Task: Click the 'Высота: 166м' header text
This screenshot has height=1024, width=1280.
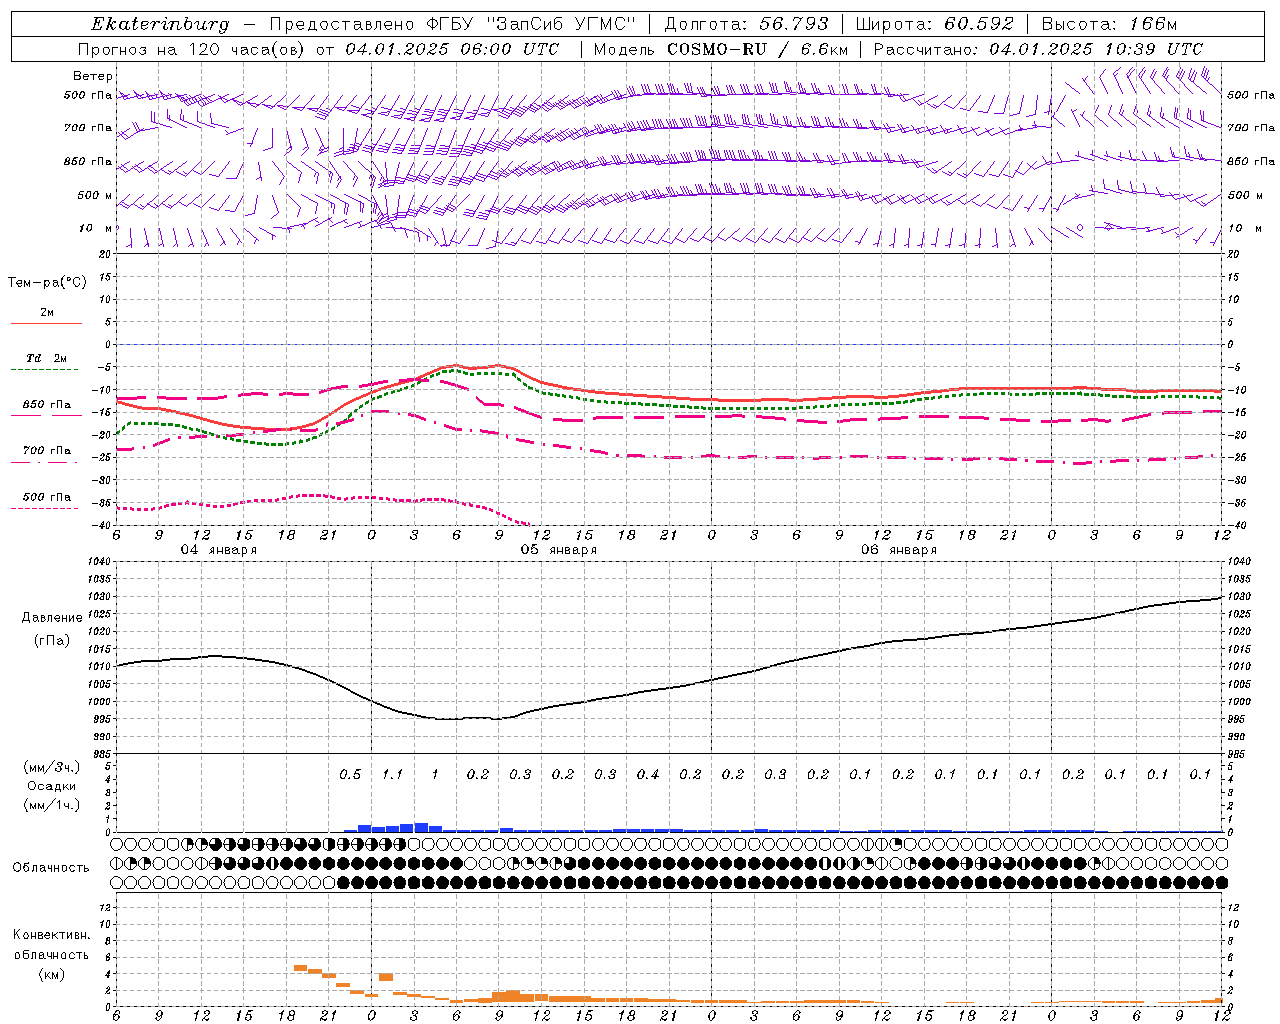Action: pos(1109,24)
